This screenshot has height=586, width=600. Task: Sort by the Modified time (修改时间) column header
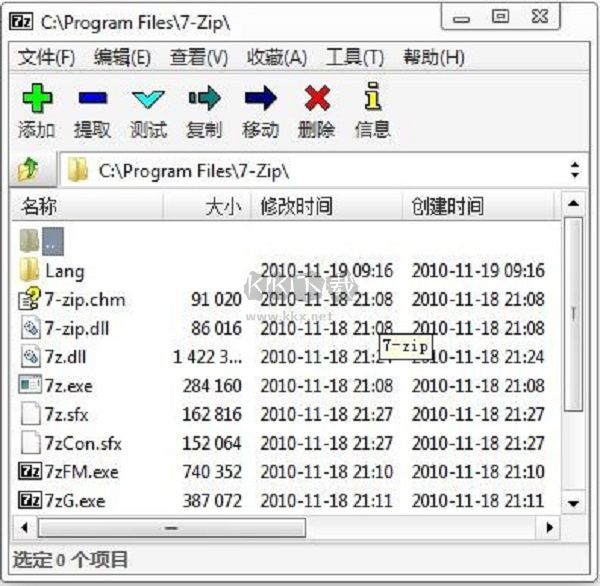tap(326, 207)
